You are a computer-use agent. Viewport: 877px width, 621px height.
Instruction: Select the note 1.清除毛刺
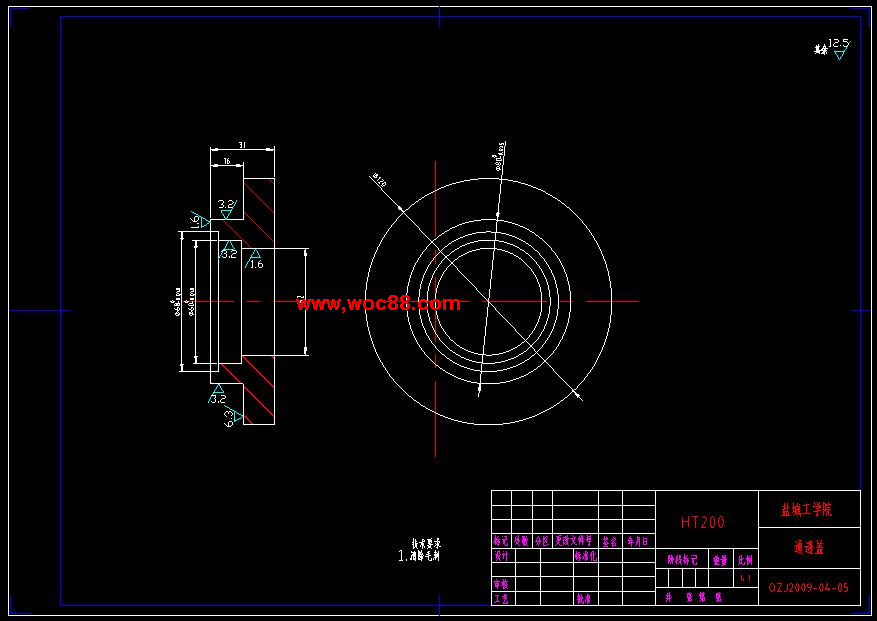coord(418,556)
